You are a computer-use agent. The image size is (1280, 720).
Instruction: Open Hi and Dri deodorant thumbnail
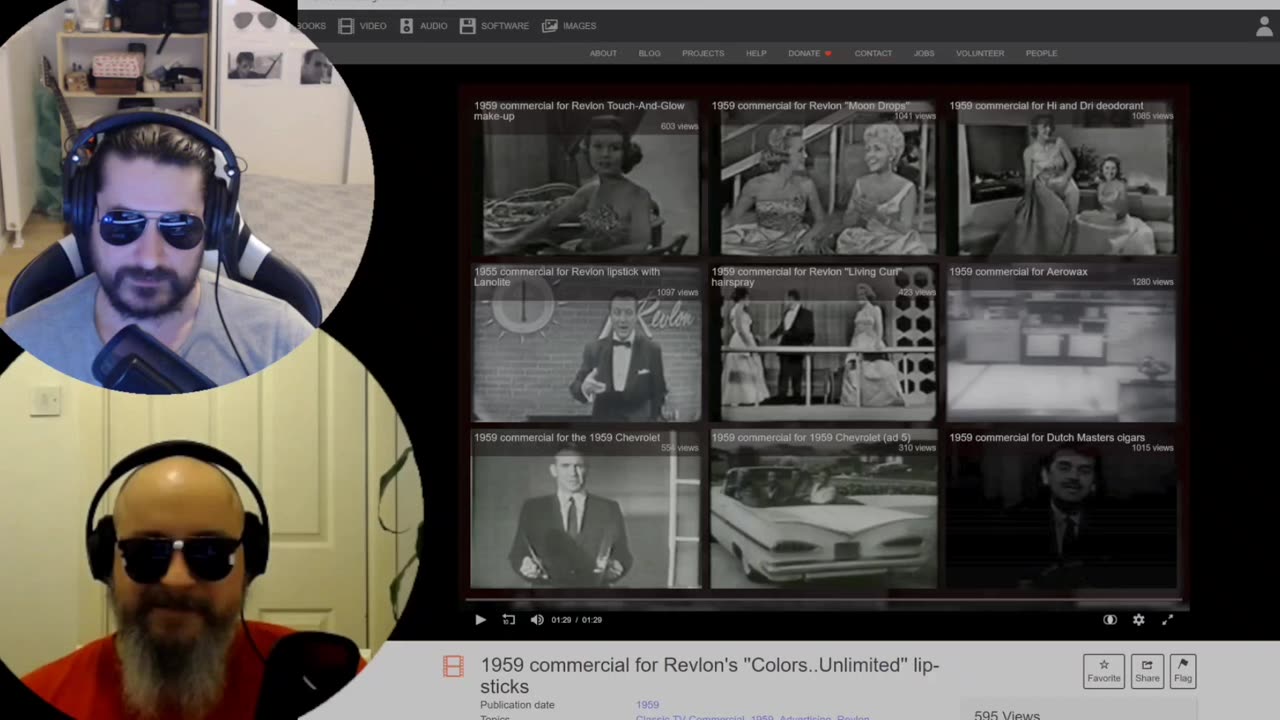coord(1062,177)
